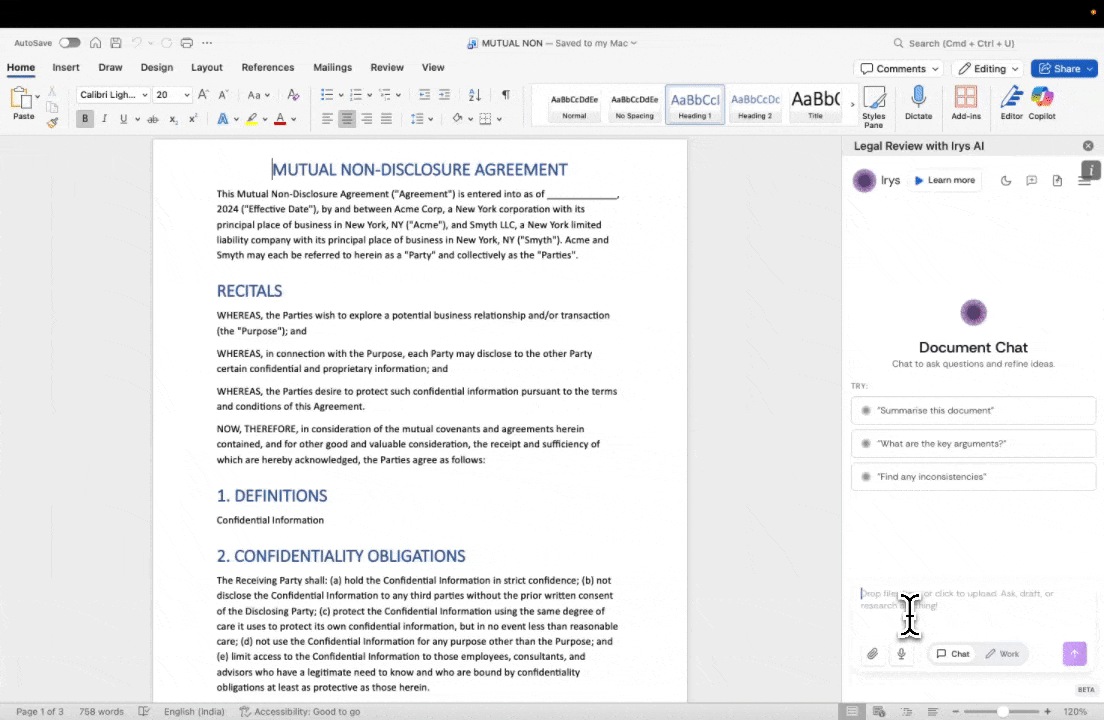This screenshot has width=1104, height=720.
Task: Align text left
Action: point(327,119)
